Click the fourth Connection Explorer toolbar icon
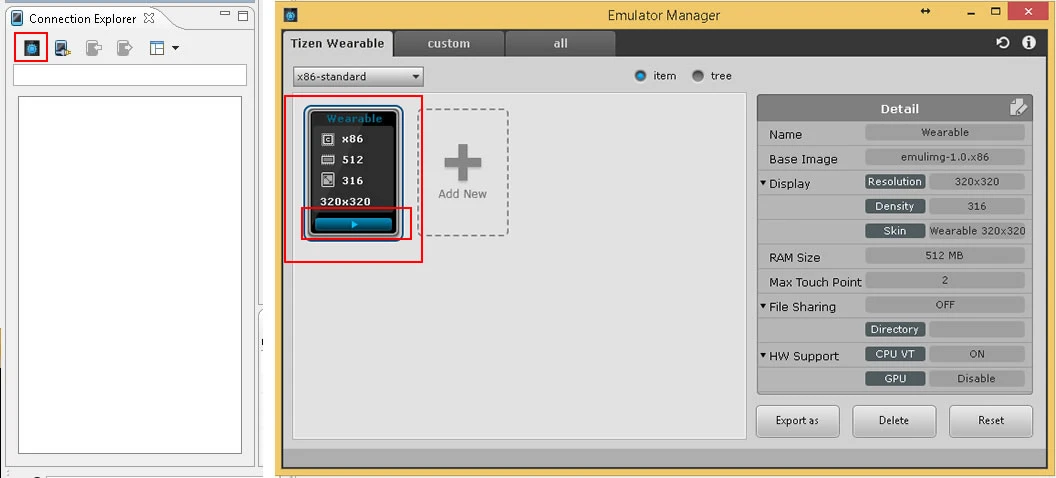 click(x=125, y=48)
